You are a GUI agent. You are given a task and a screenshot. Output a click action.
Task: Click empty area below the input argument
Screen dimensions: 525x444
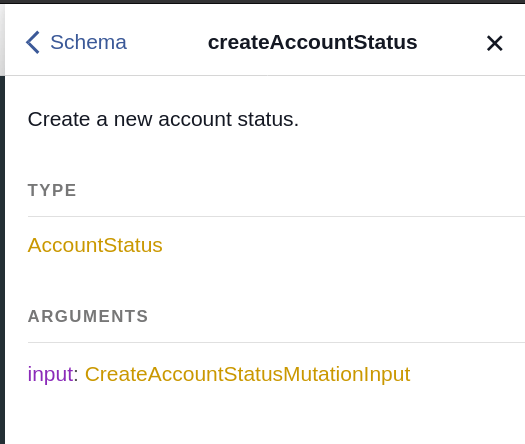coord(265,415)
